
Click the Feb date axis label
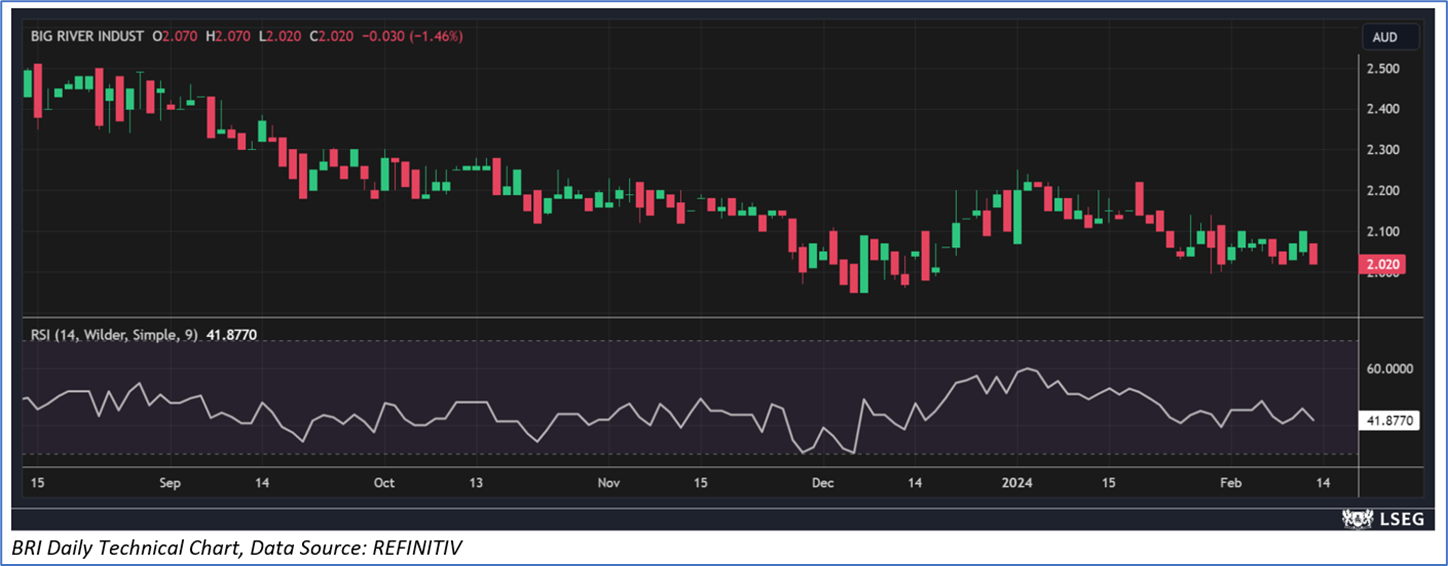pyautogui.click(x=1233, y=483)
